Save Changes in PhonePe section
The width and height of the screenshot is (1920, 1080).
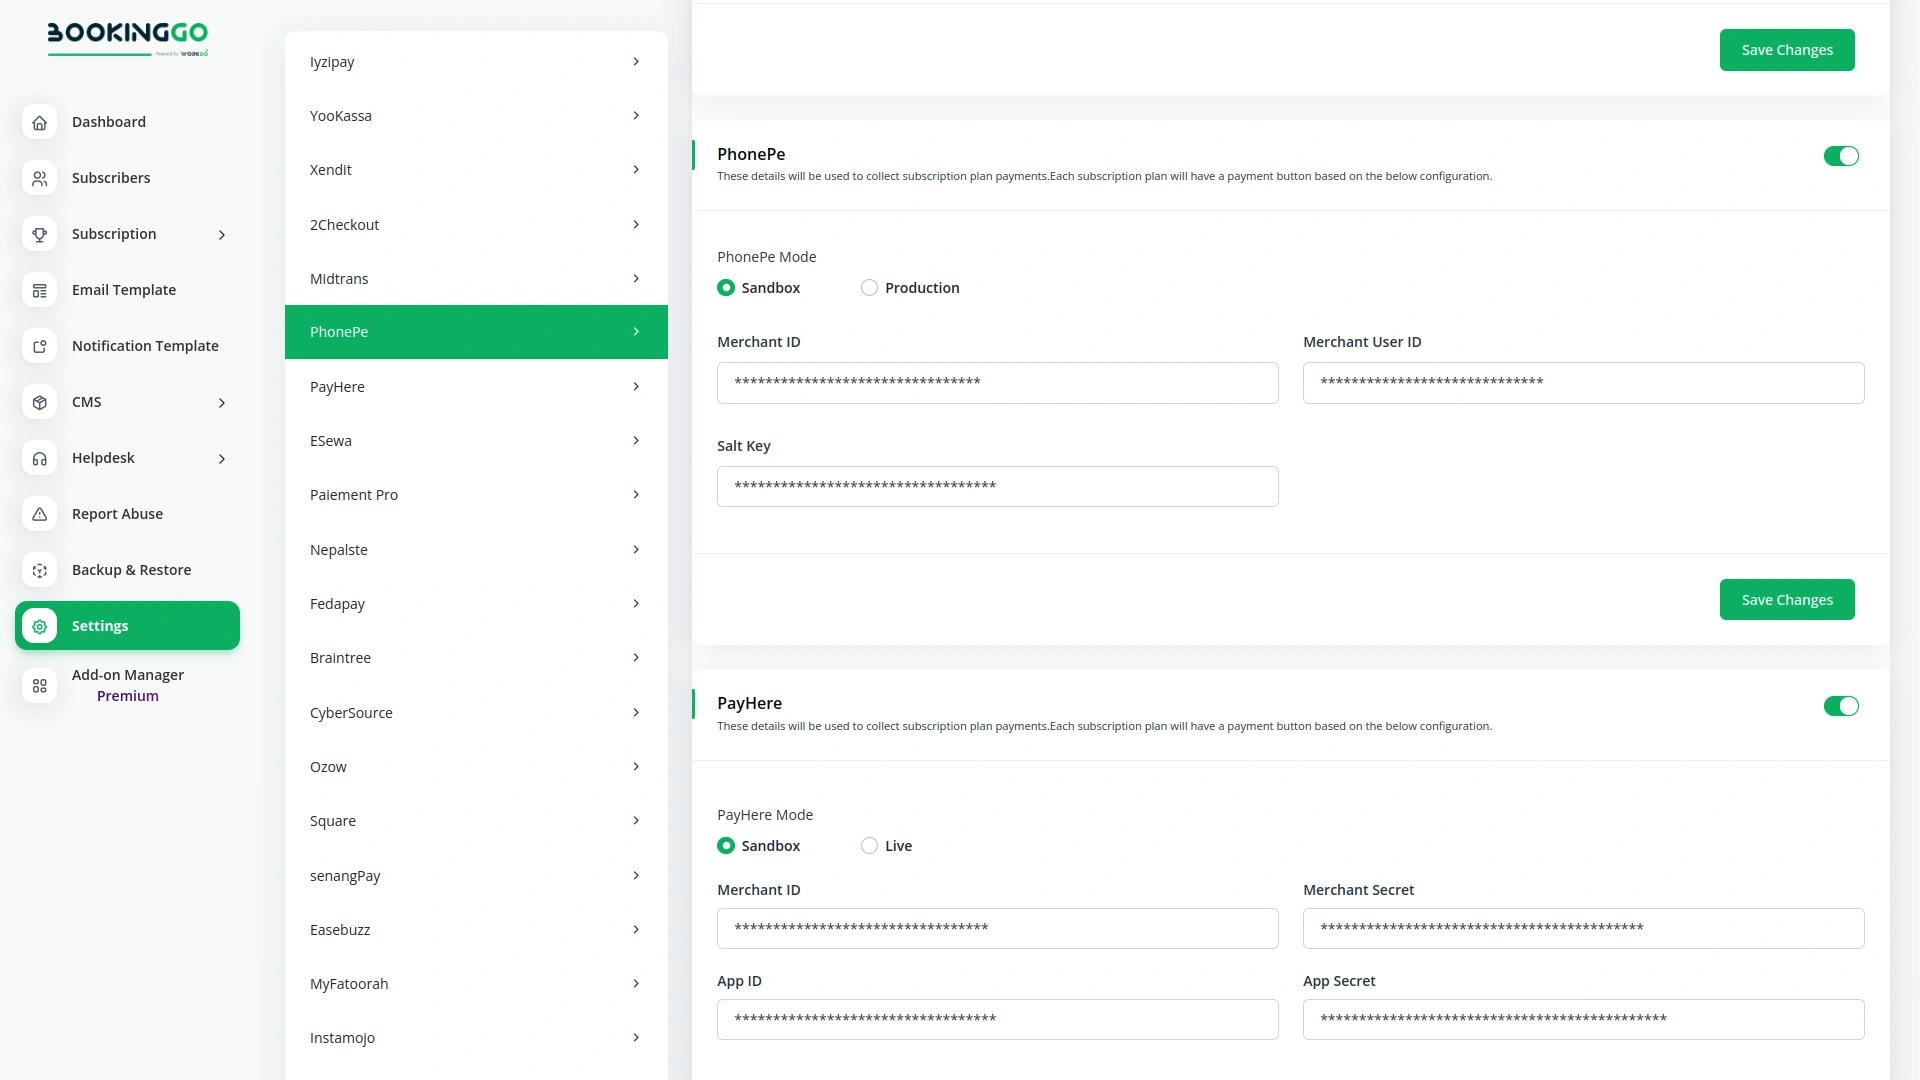[1786, 600]
